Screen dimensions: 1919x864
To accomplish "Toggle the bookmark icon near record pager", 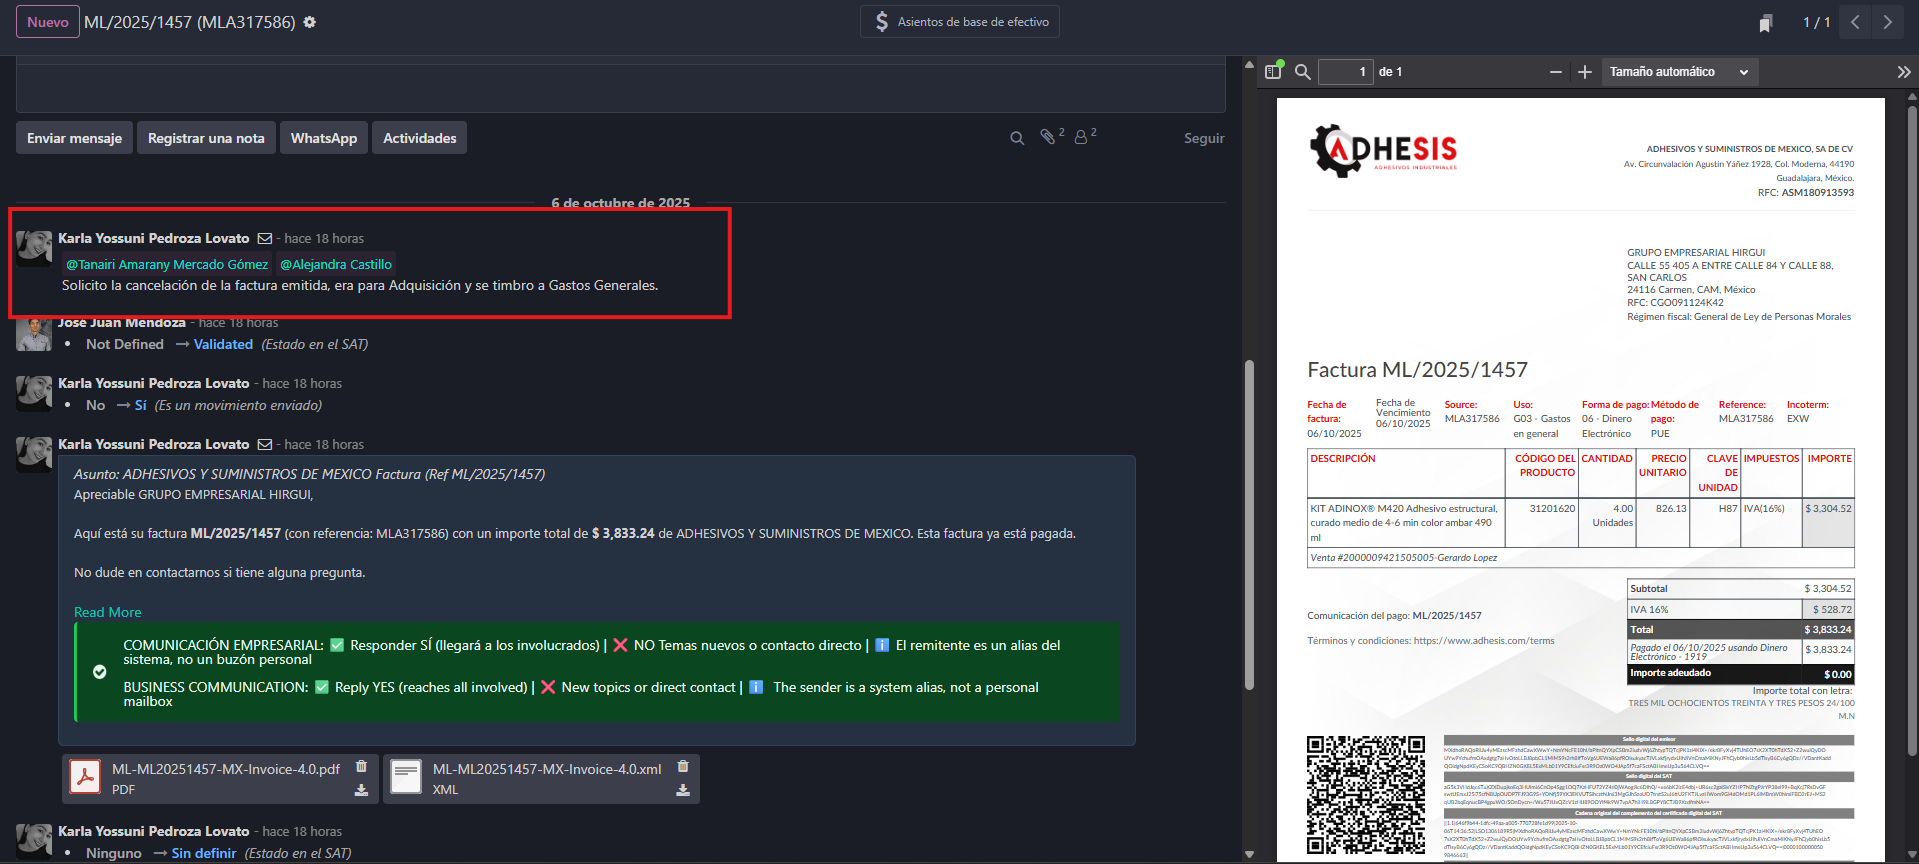I will (1766, 23).
